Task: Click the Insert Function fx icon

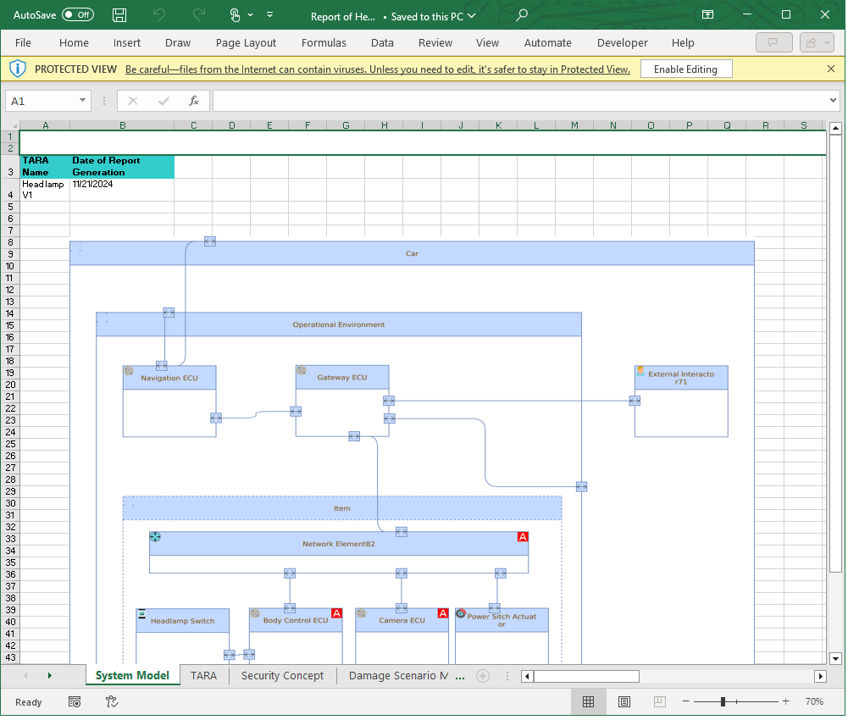Action: click(194, 100)
